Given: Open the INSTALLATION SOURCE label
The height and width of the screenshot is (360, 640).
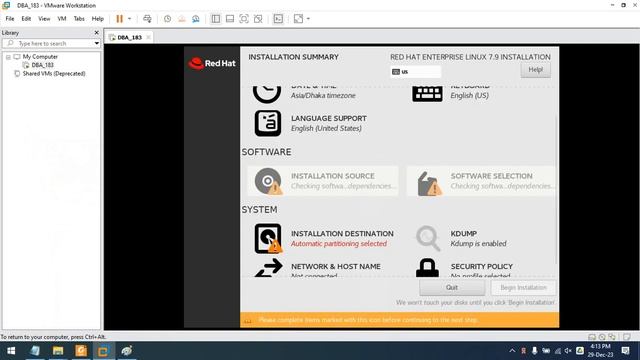Looking at the screenshot, I should 333,176.
